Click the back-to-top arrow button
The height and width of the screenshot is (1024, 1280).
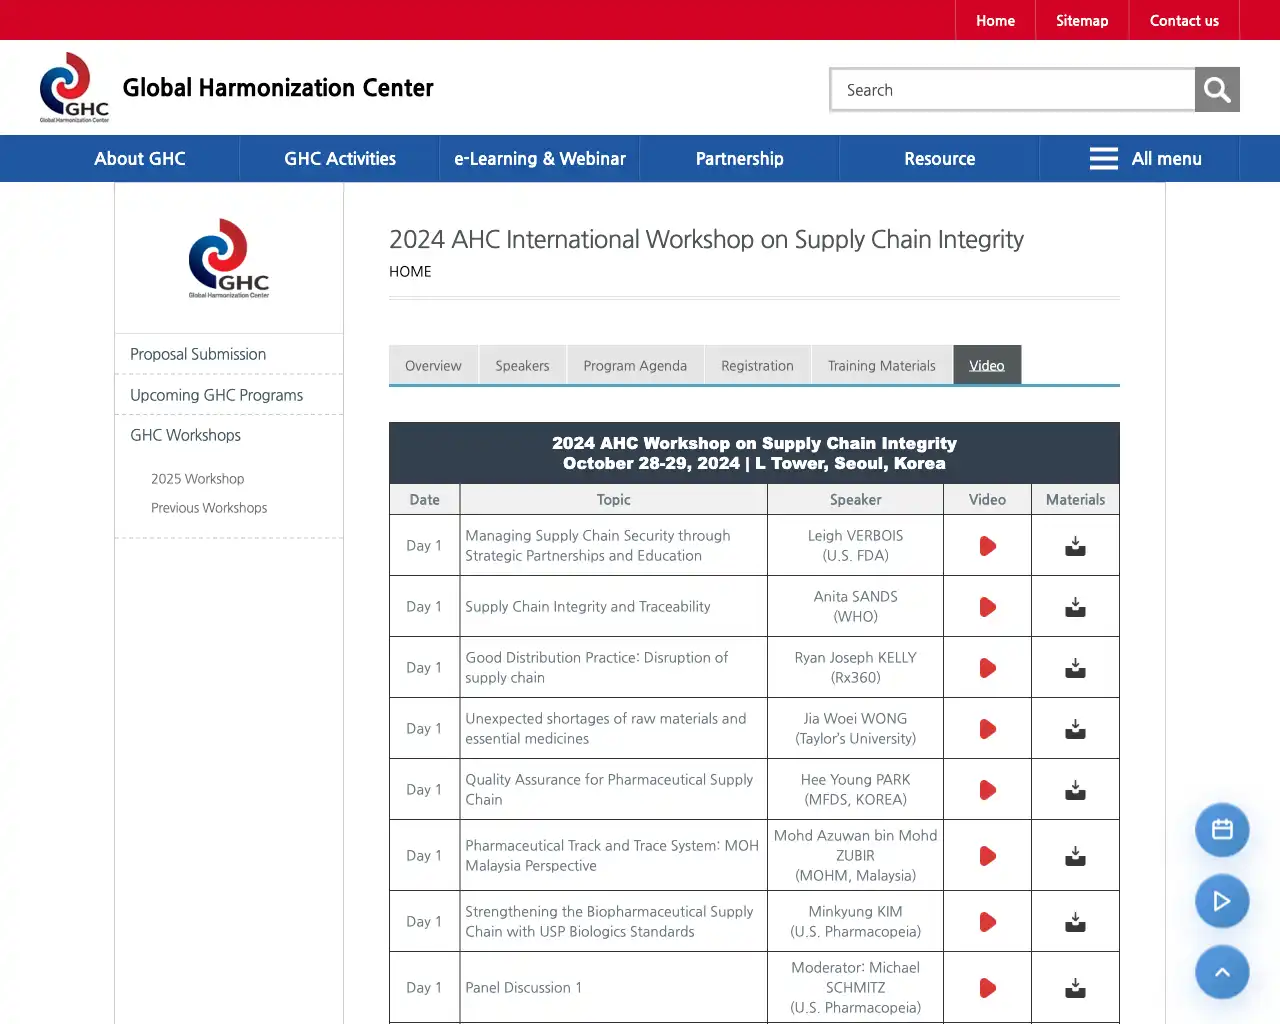pos(1222,972)
